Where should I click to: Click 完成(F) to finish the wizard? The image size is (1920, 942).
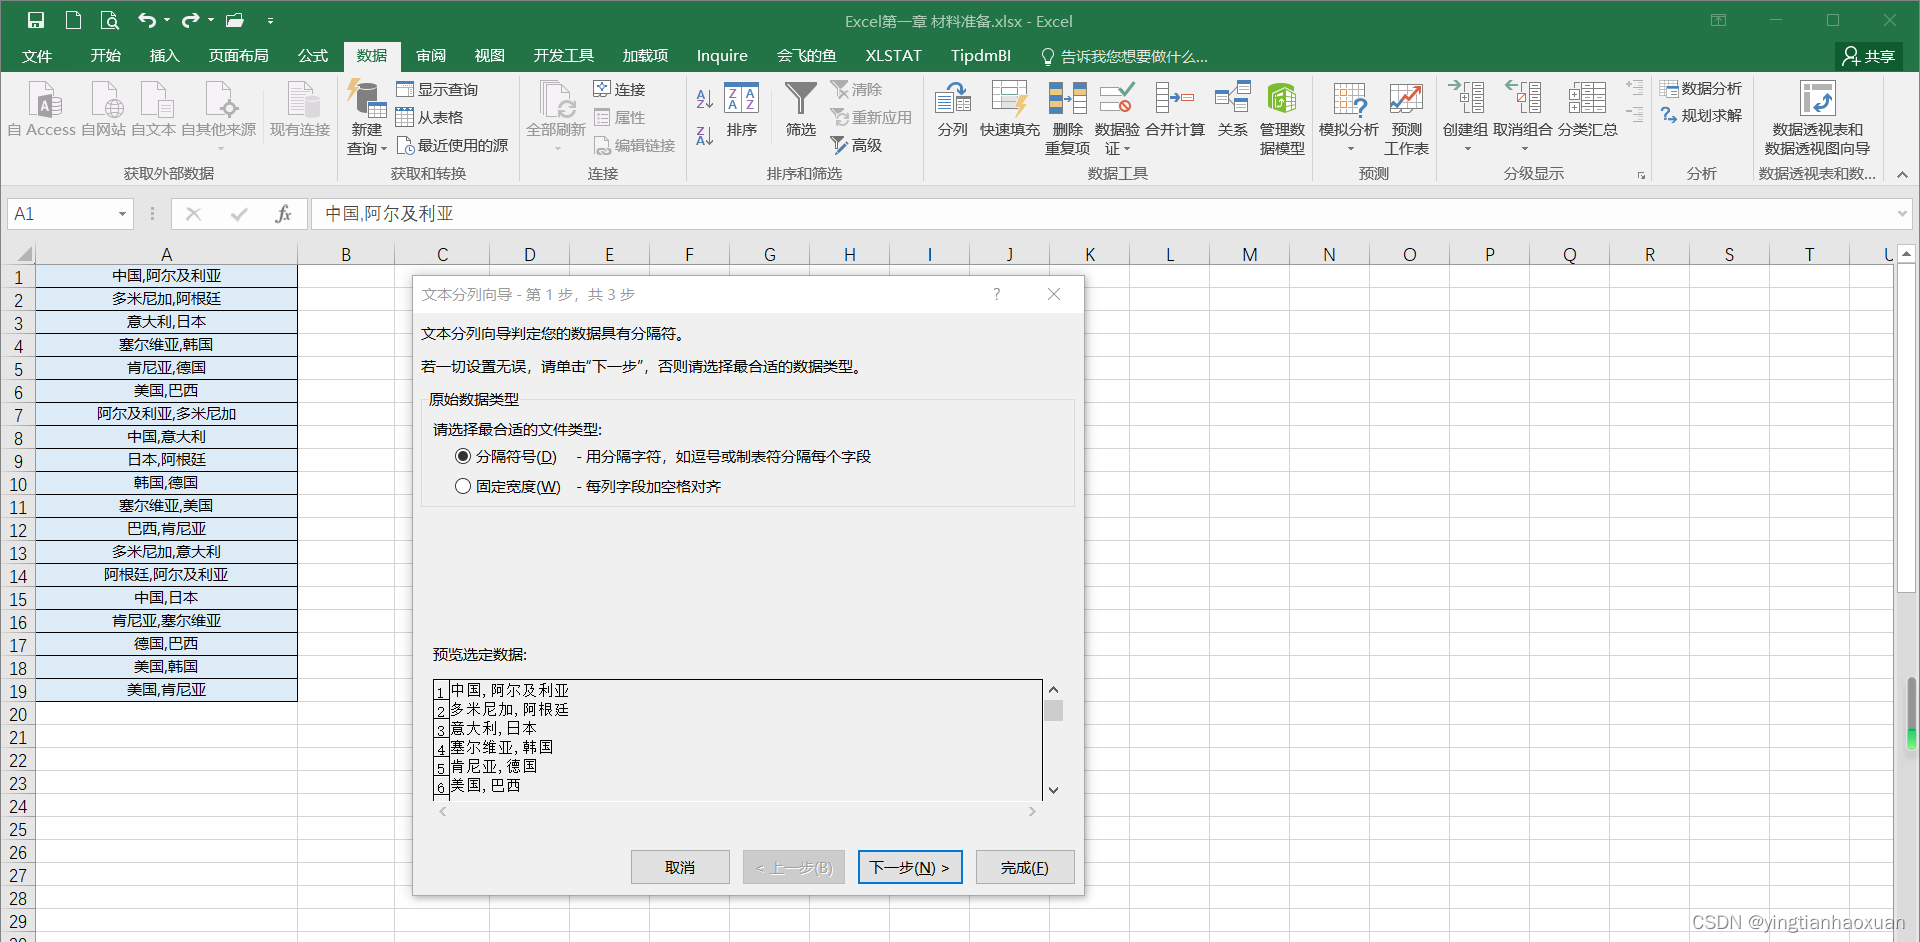(x=1025, y=867)
